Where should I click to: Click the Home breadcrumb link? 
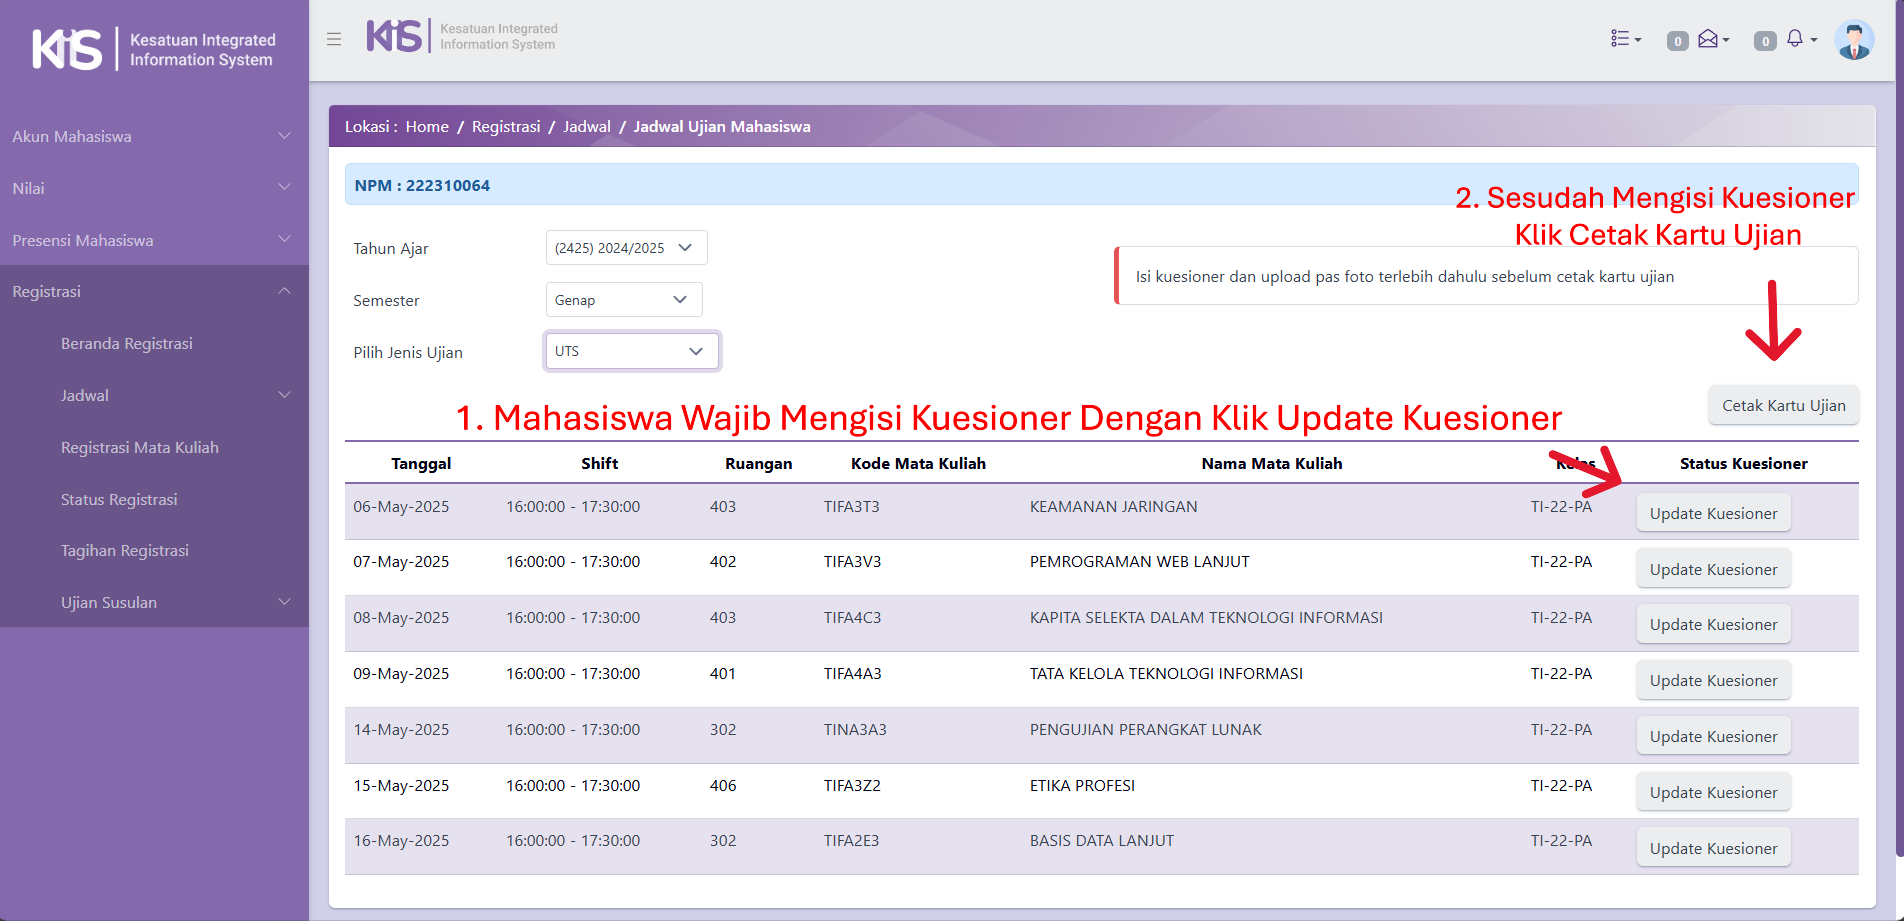[x=427, y=127]
